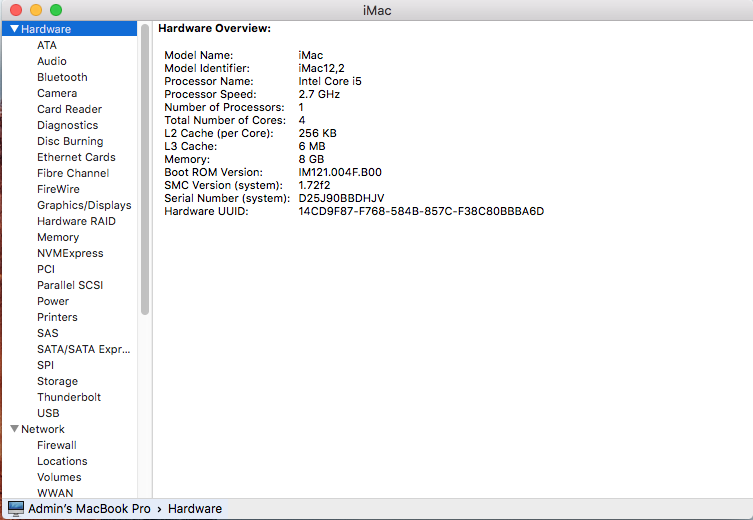Open the Audio hardware section
This screenshot has height=520, width=753.
click(x=52, y=61)
